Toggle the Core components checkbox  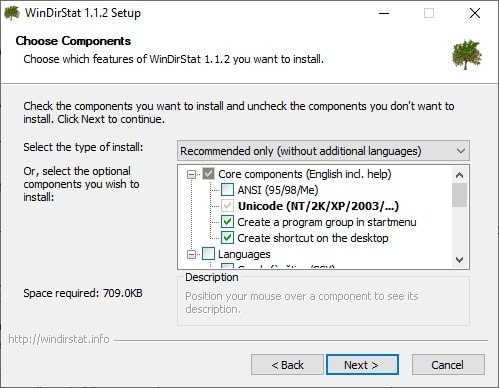[x=208, y=174]
